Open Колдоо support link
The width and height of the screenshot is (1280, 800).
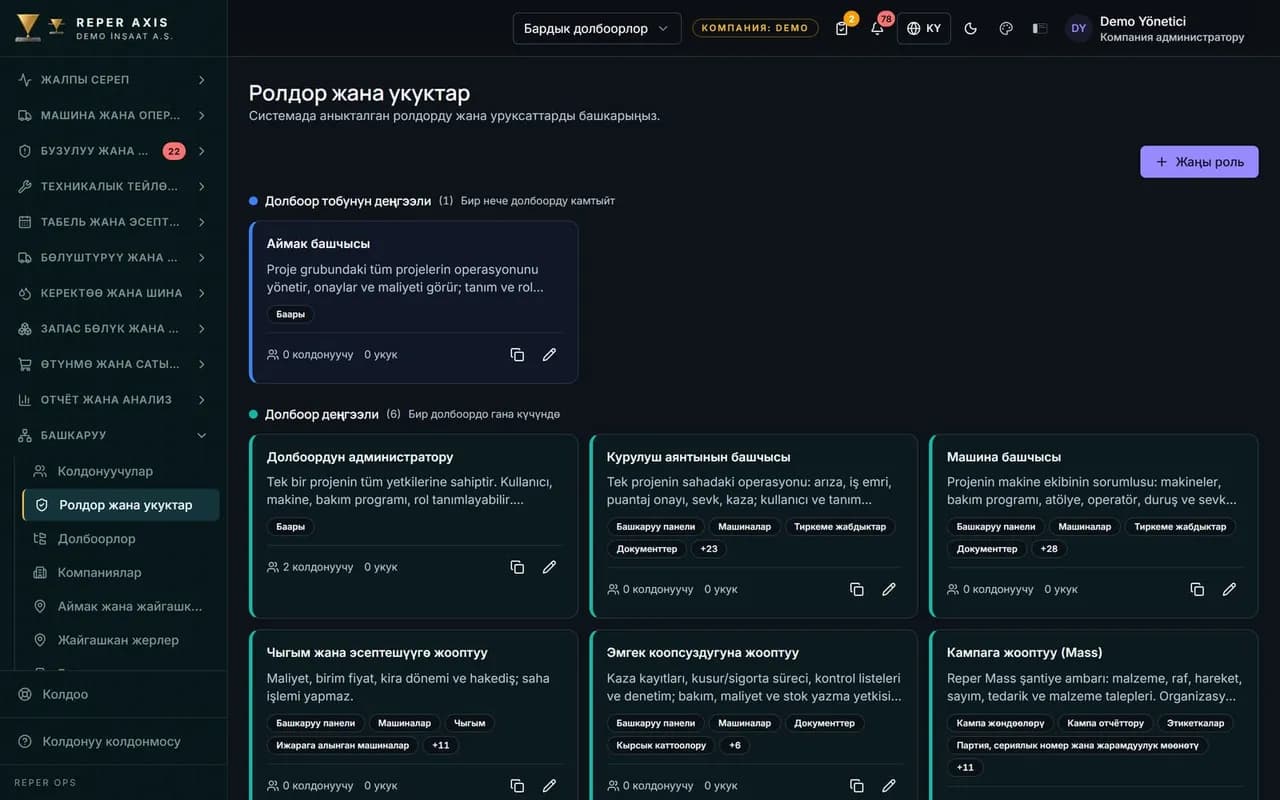(x=113, y=694)
